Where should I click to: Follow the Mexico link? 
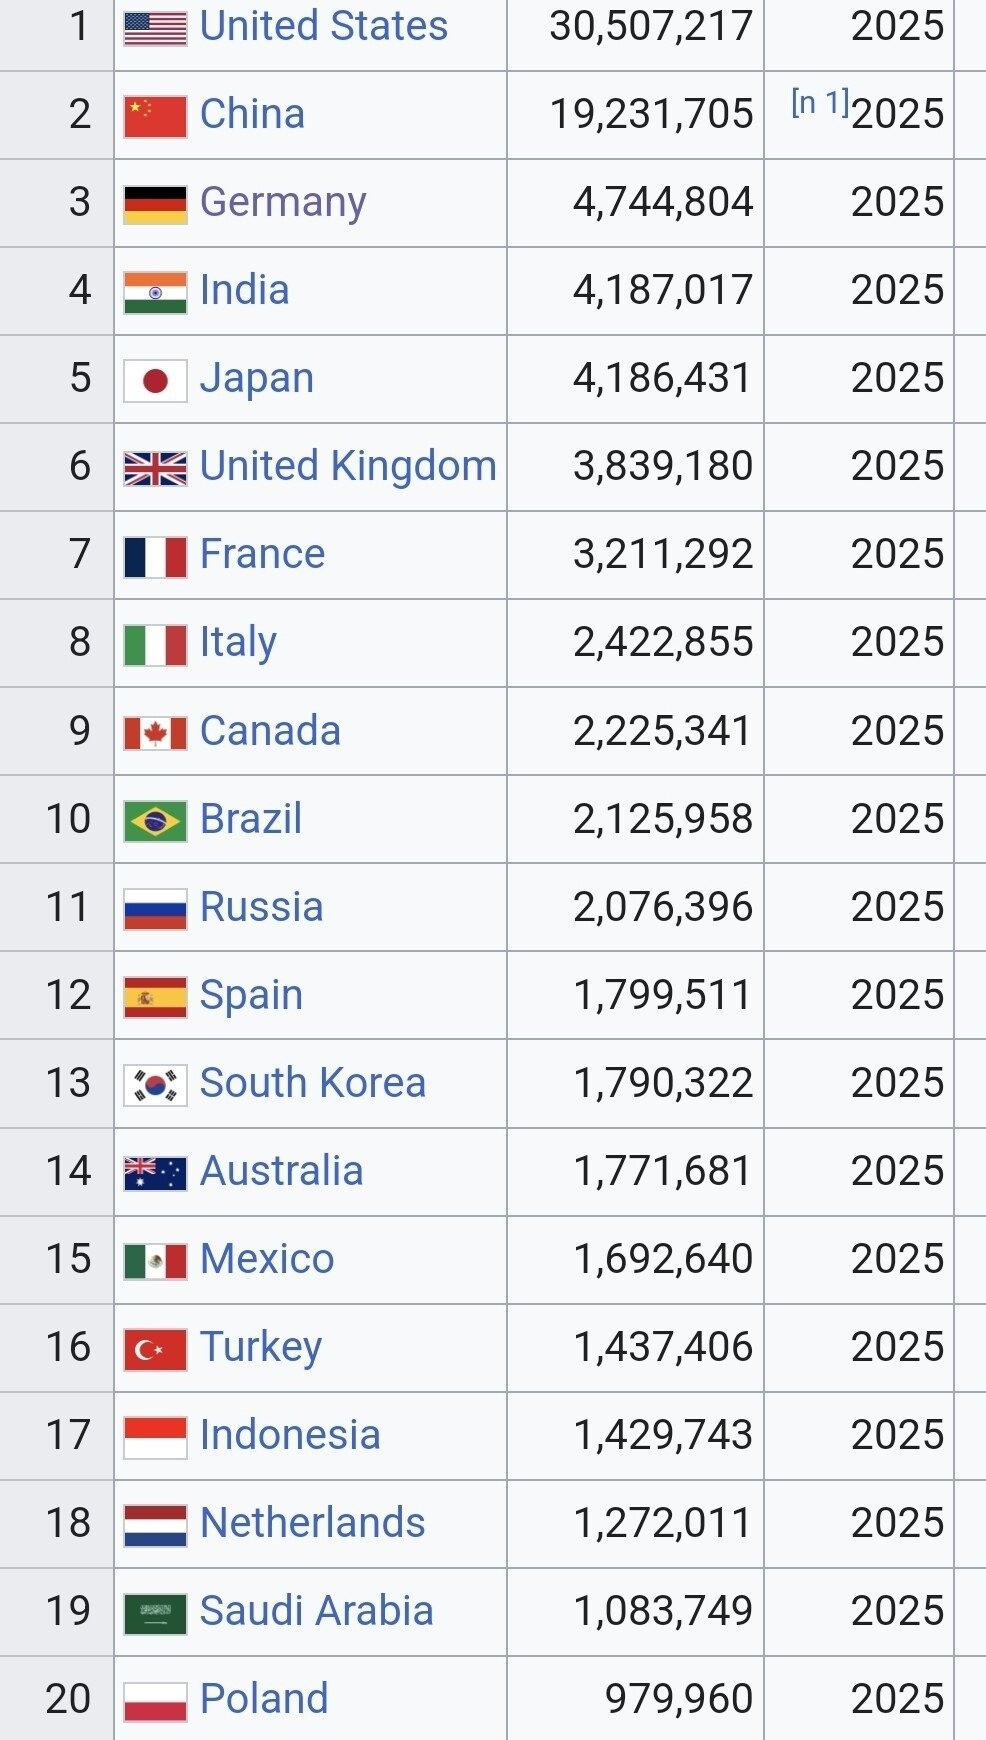pos(267,1259)
